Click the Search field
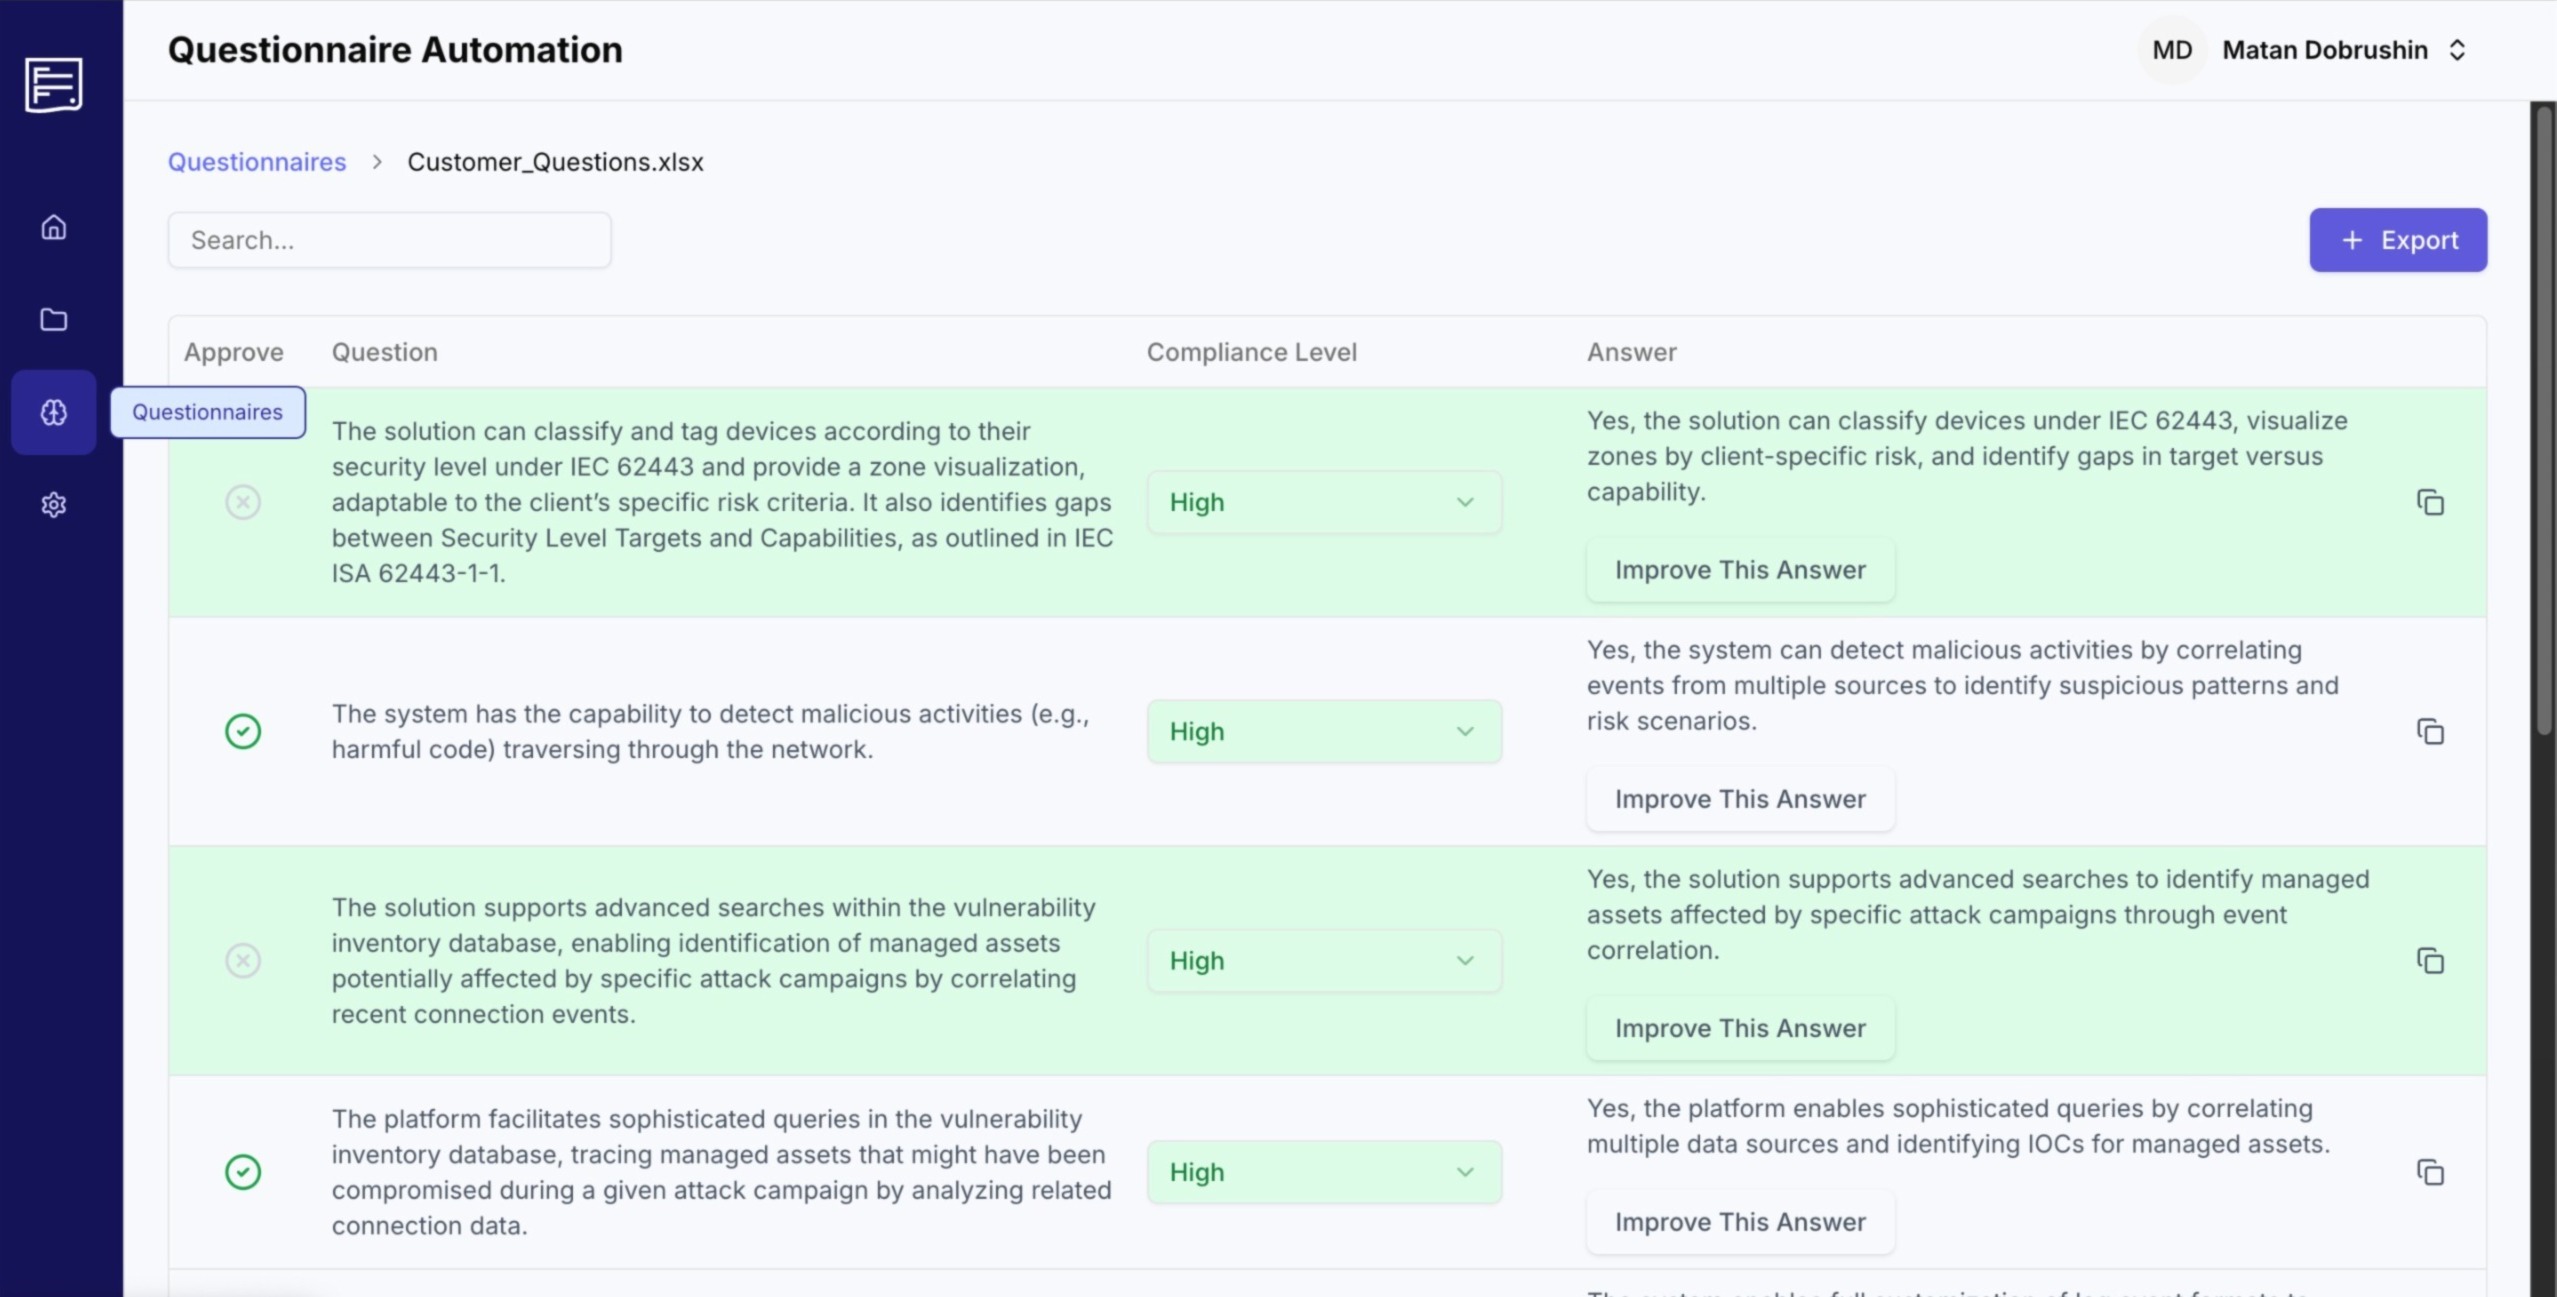This screenshot has width=2557, height=1297. tap(389, 239)
